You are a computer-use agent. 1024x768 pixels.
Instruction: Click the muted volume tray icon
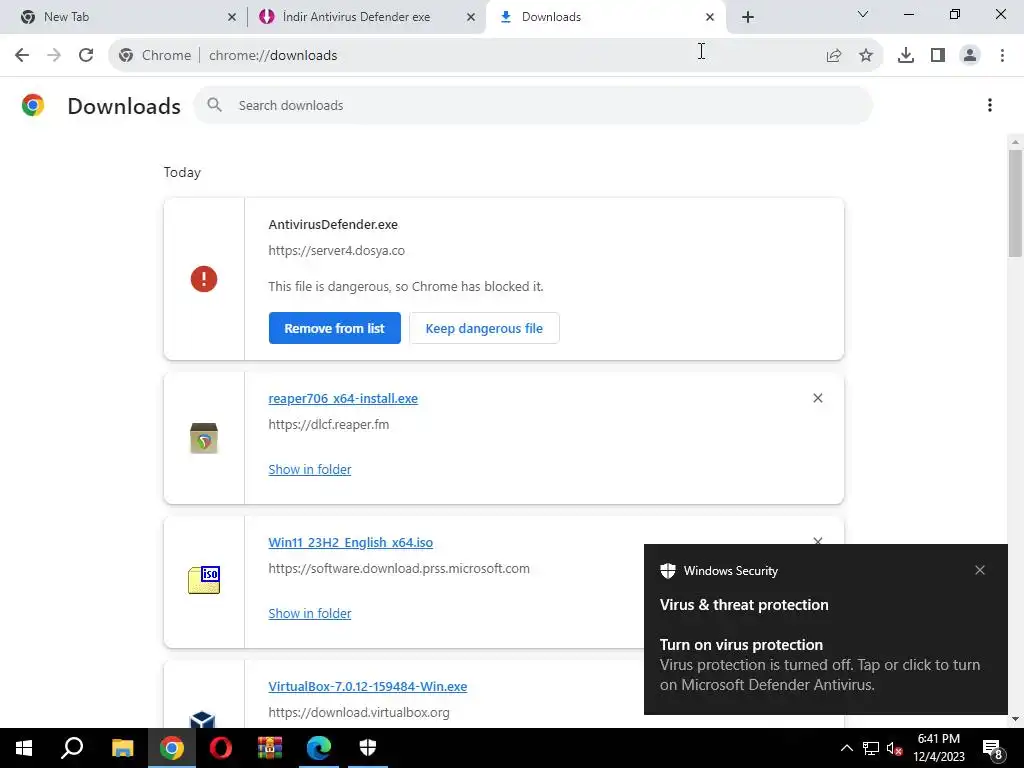[895, 748]
